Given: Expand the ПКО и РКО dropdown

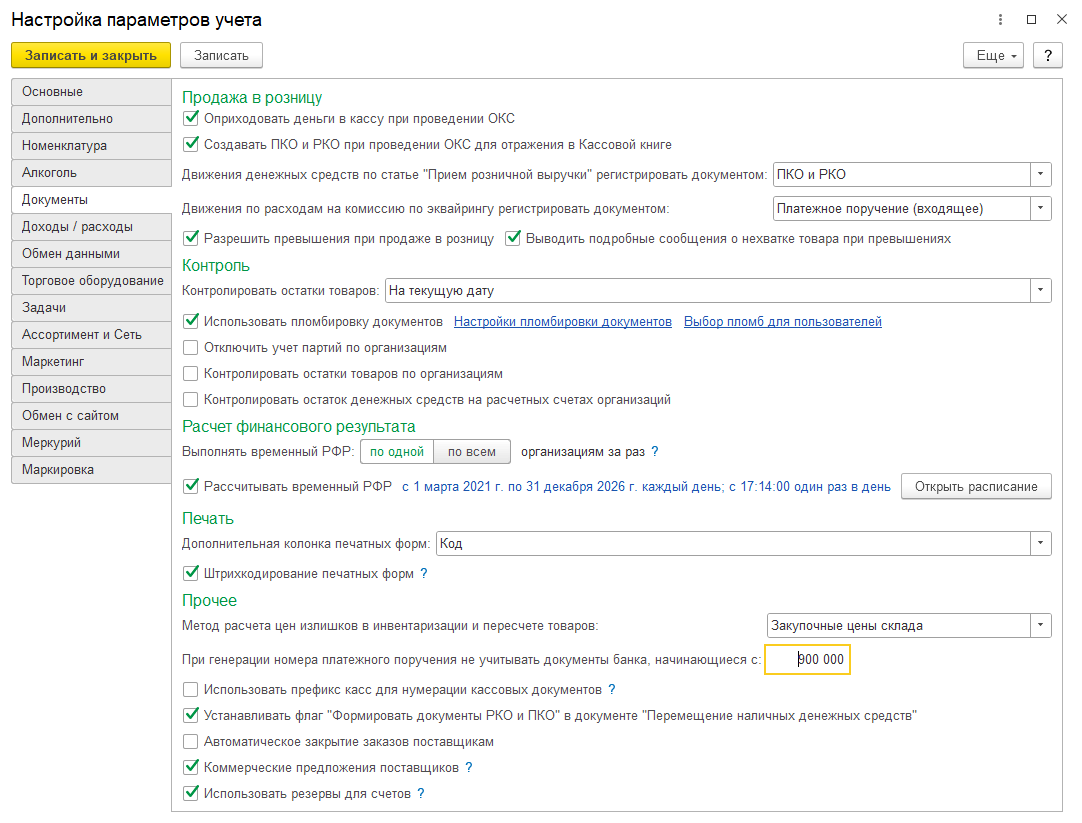Looking at the screenshot, I should pos(1041,175).
